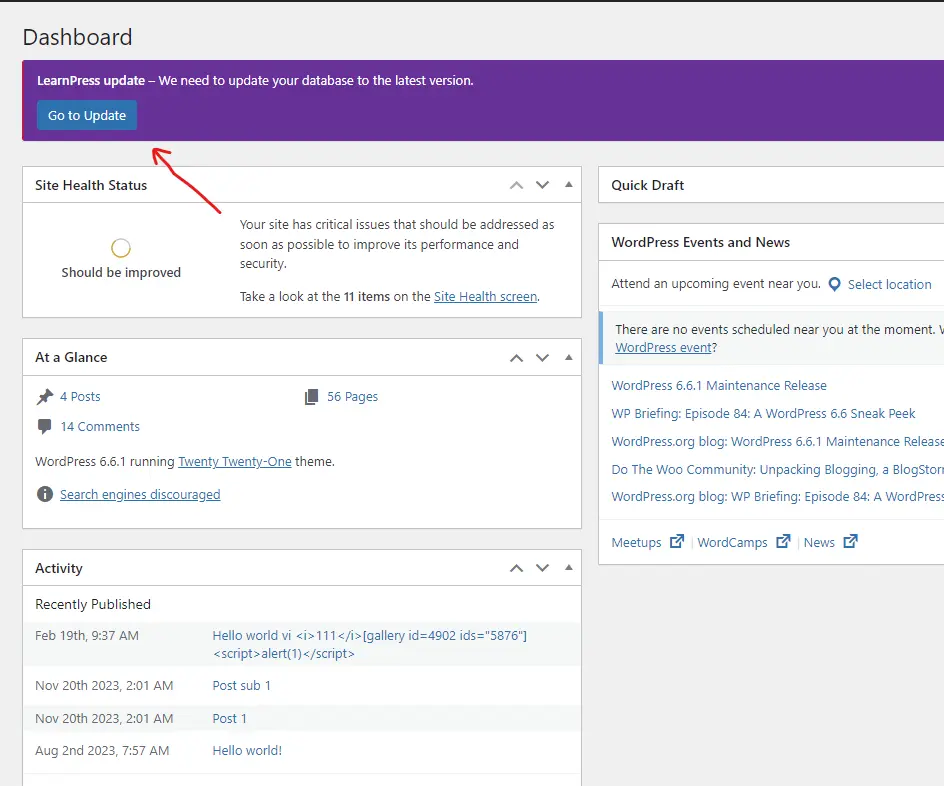944x786 pixels.
Task: Open the WordPress 6.6.1 Maintenance Release article
Action: [719, 385]
